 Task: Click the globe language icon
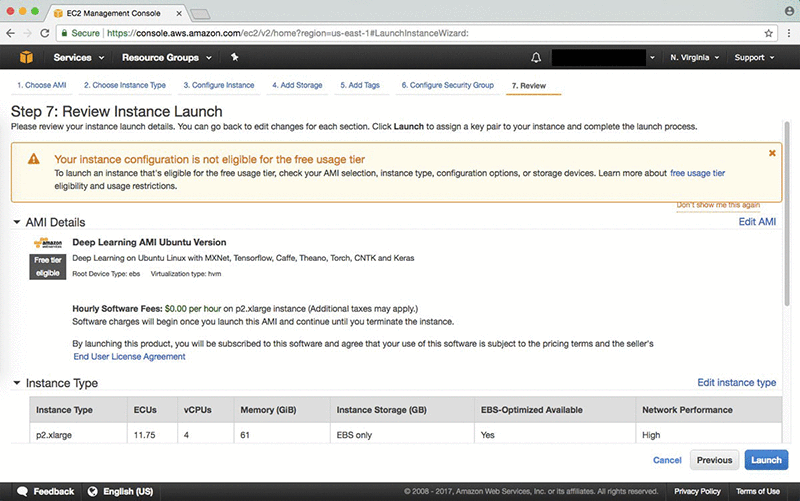pos(92,491)
